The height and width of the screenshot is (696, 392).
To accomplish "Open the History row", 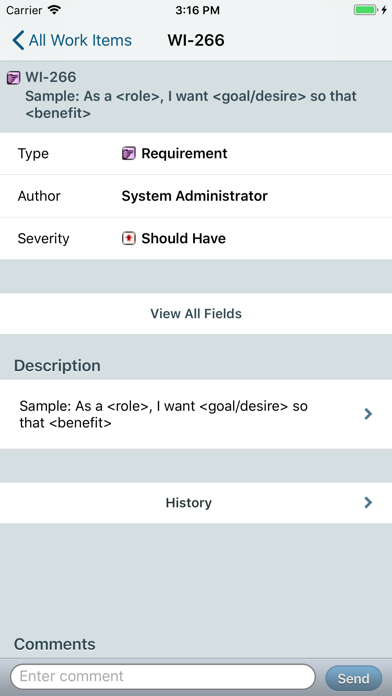I will (x=196, y=502).
